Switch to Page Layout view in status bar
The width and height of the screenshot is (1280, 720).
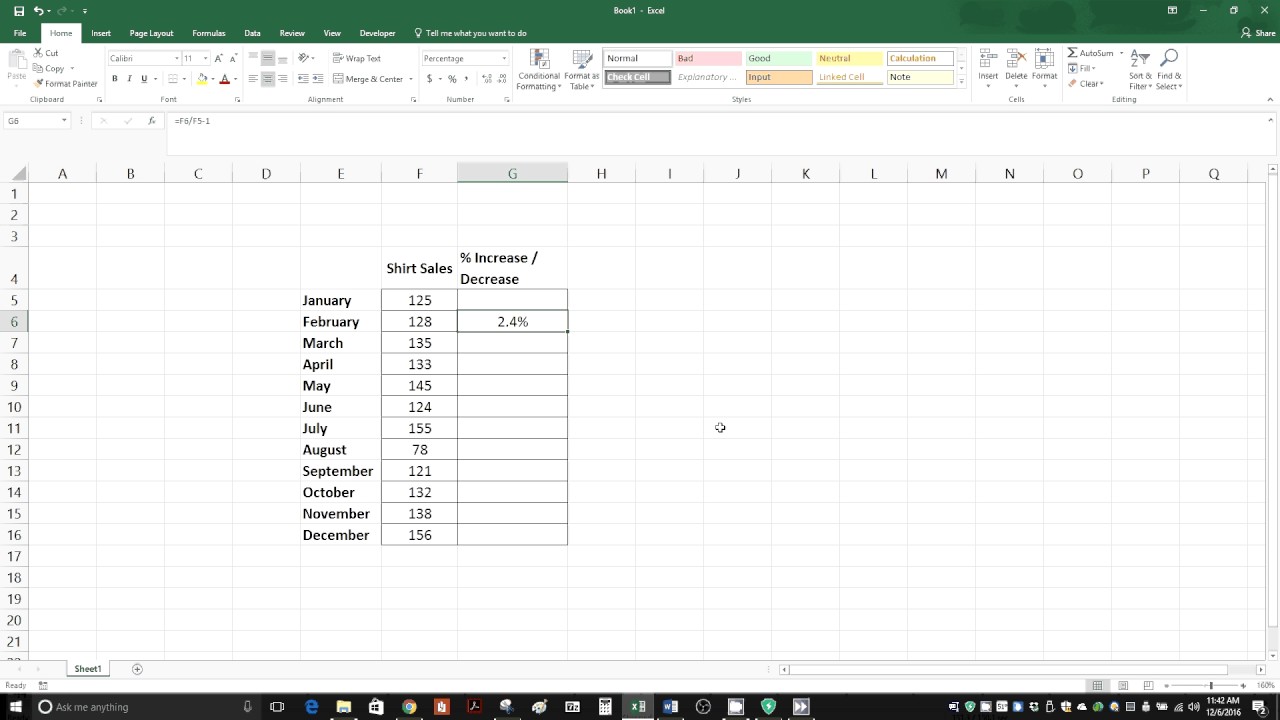point(1123,685)
